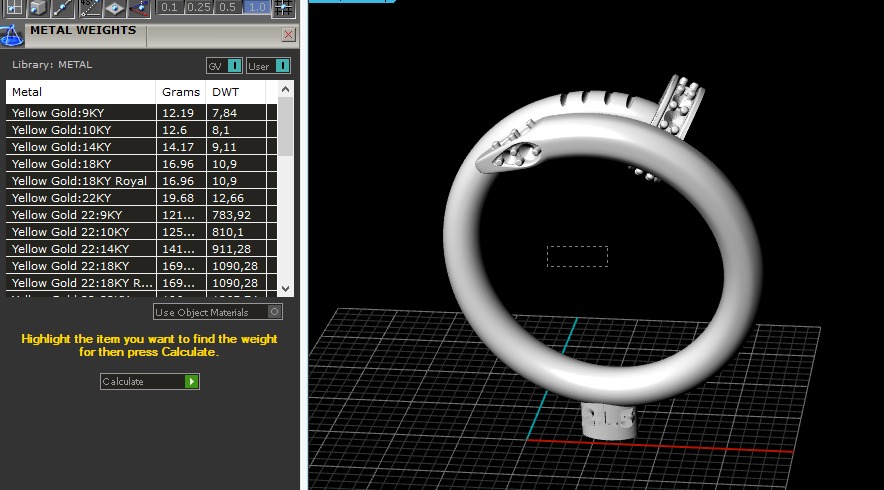Click the snake head on the ring
Screen dimensions: 884x490
point(507,156)
